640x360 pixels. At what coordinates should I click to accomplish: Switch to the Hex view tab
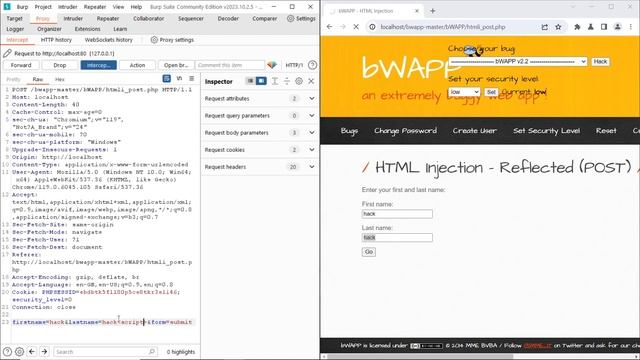tap(60, 79)
